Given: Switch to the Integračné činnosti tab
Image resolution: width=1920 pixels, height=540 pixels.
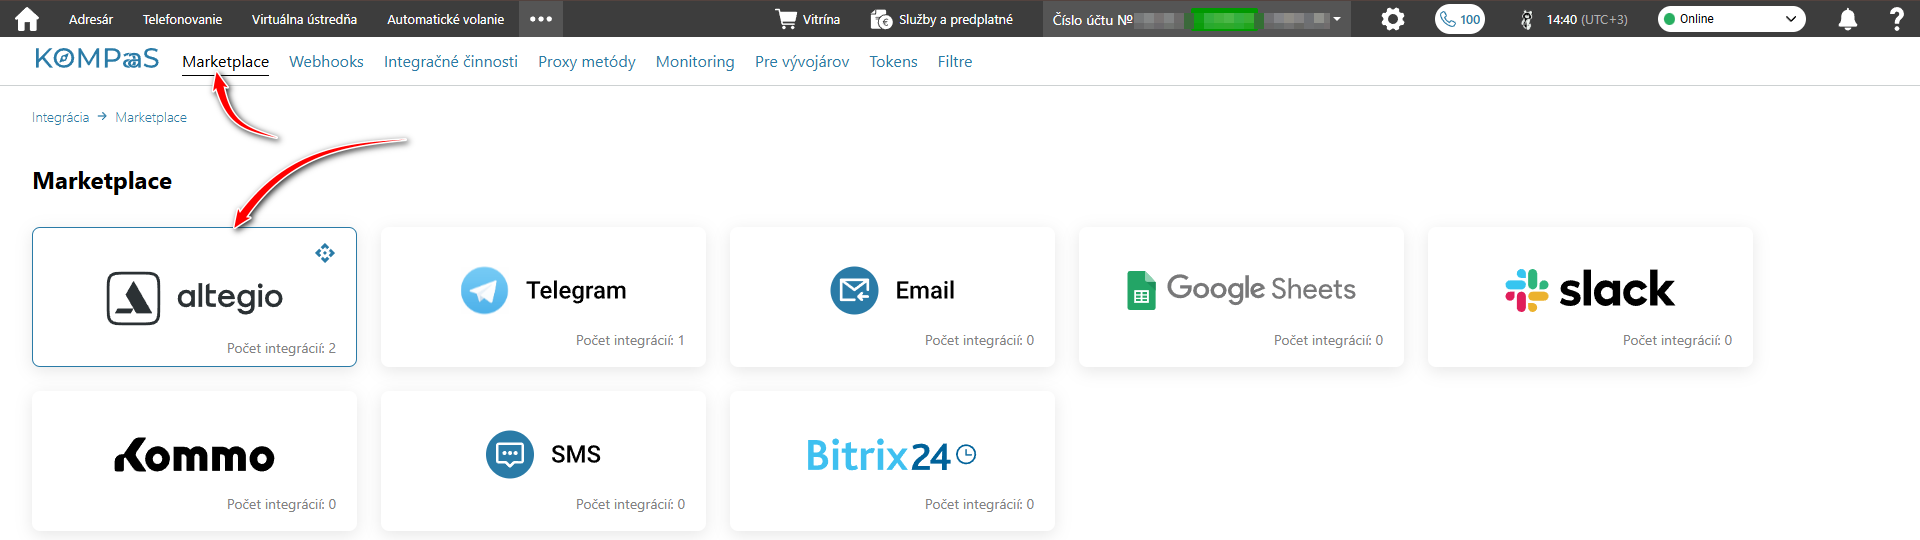Looking at the screenshot, I should pyautogui.click(x=451, y=61).
